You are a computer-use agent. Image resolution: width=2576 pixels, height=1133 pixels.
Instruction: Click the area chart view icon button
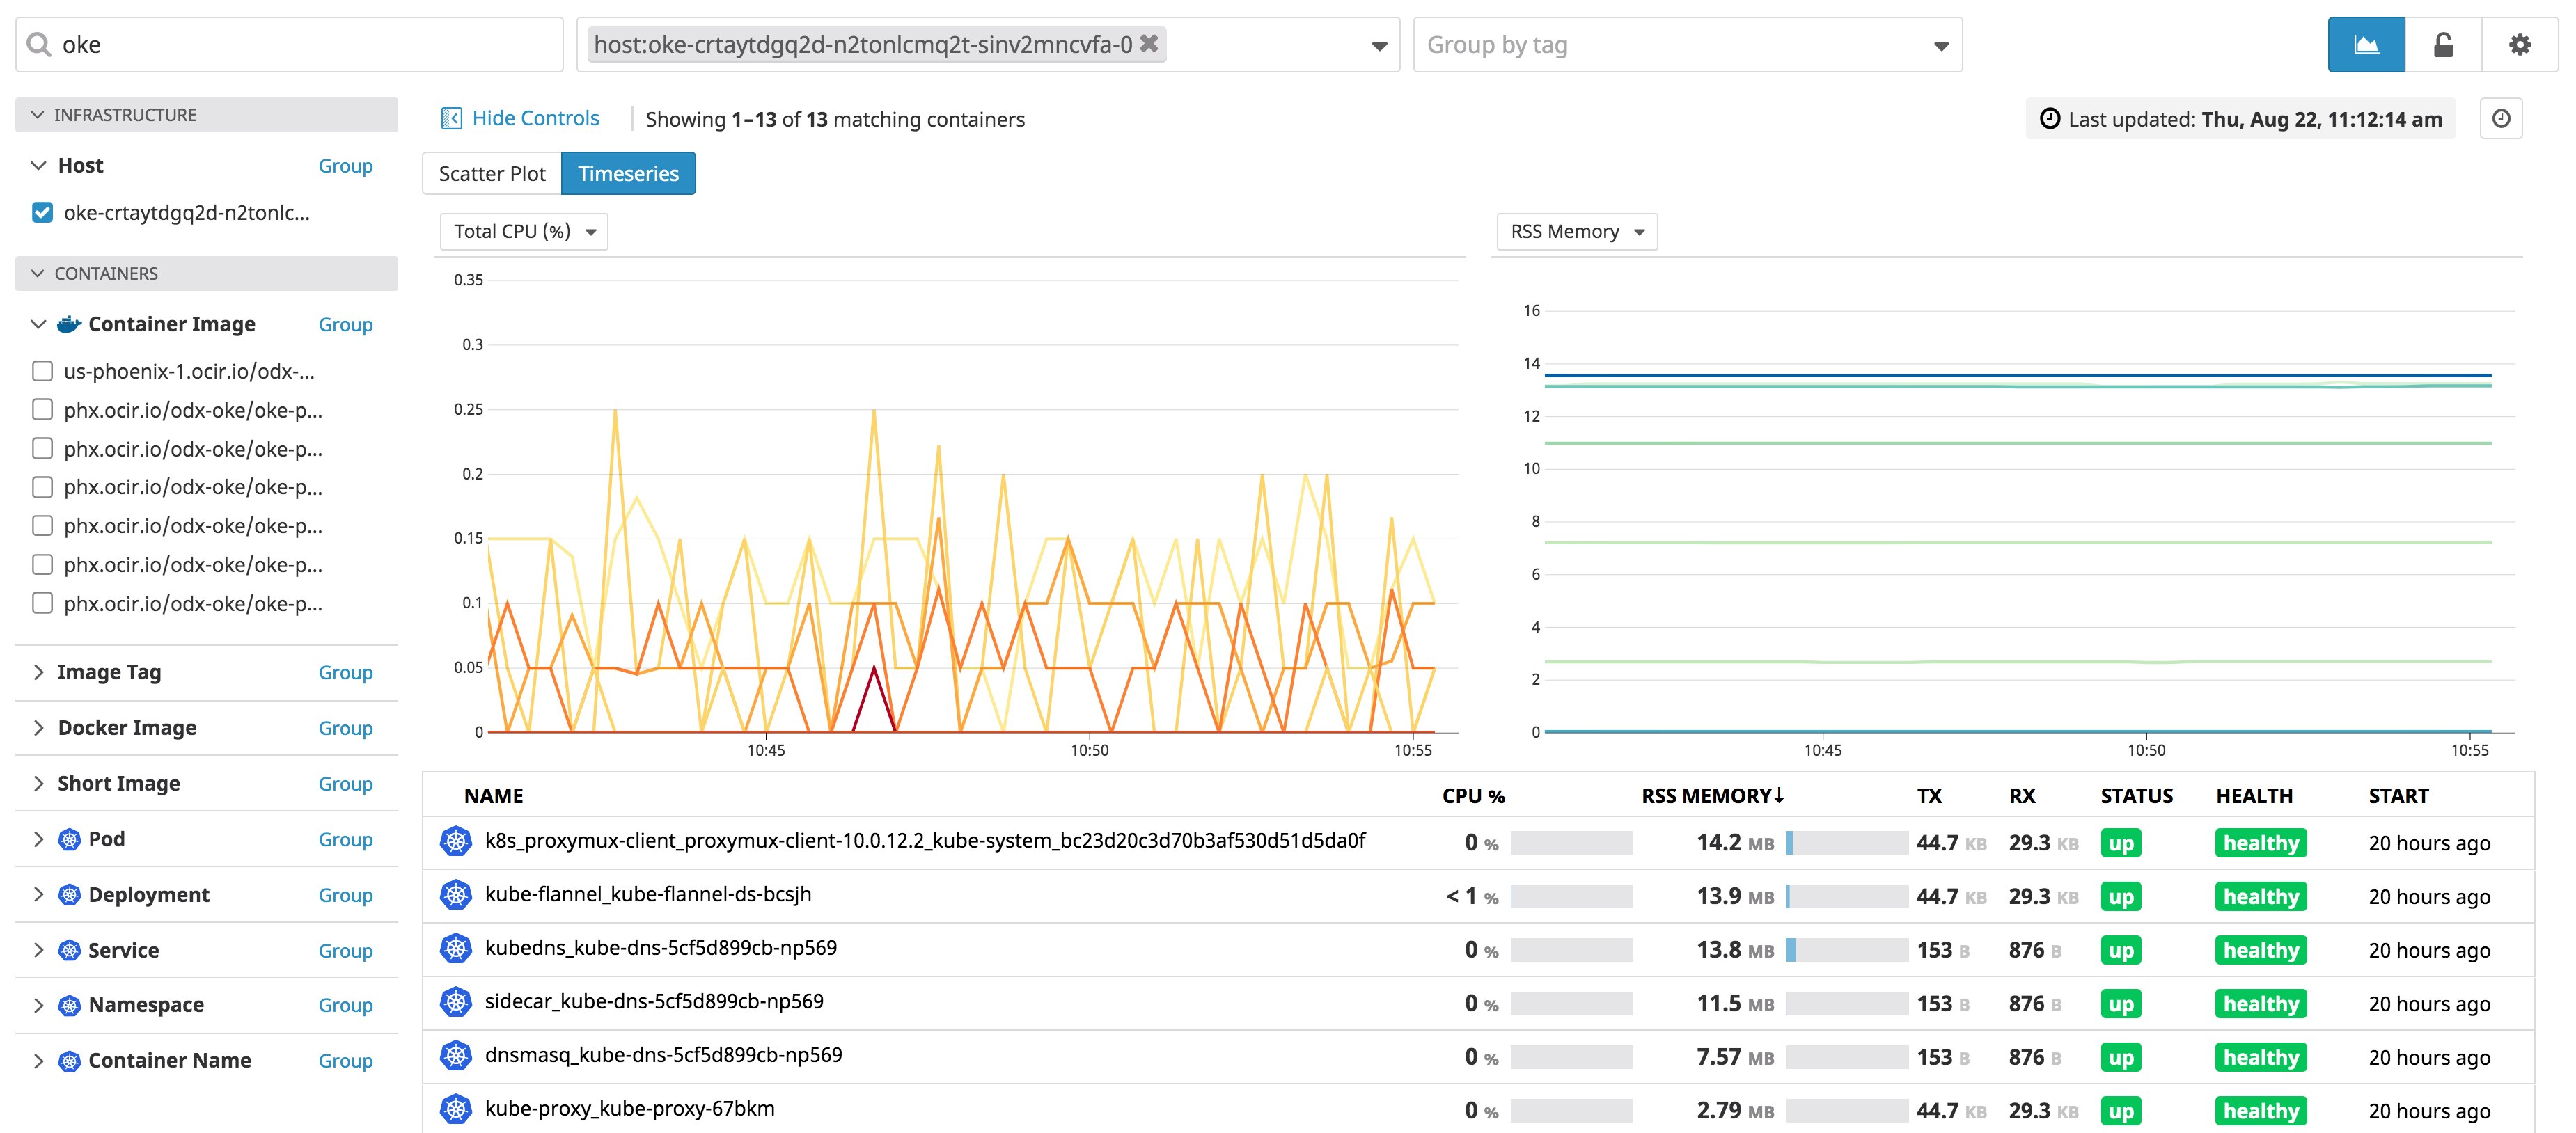pyautogui.click(x=2365, y=45)
